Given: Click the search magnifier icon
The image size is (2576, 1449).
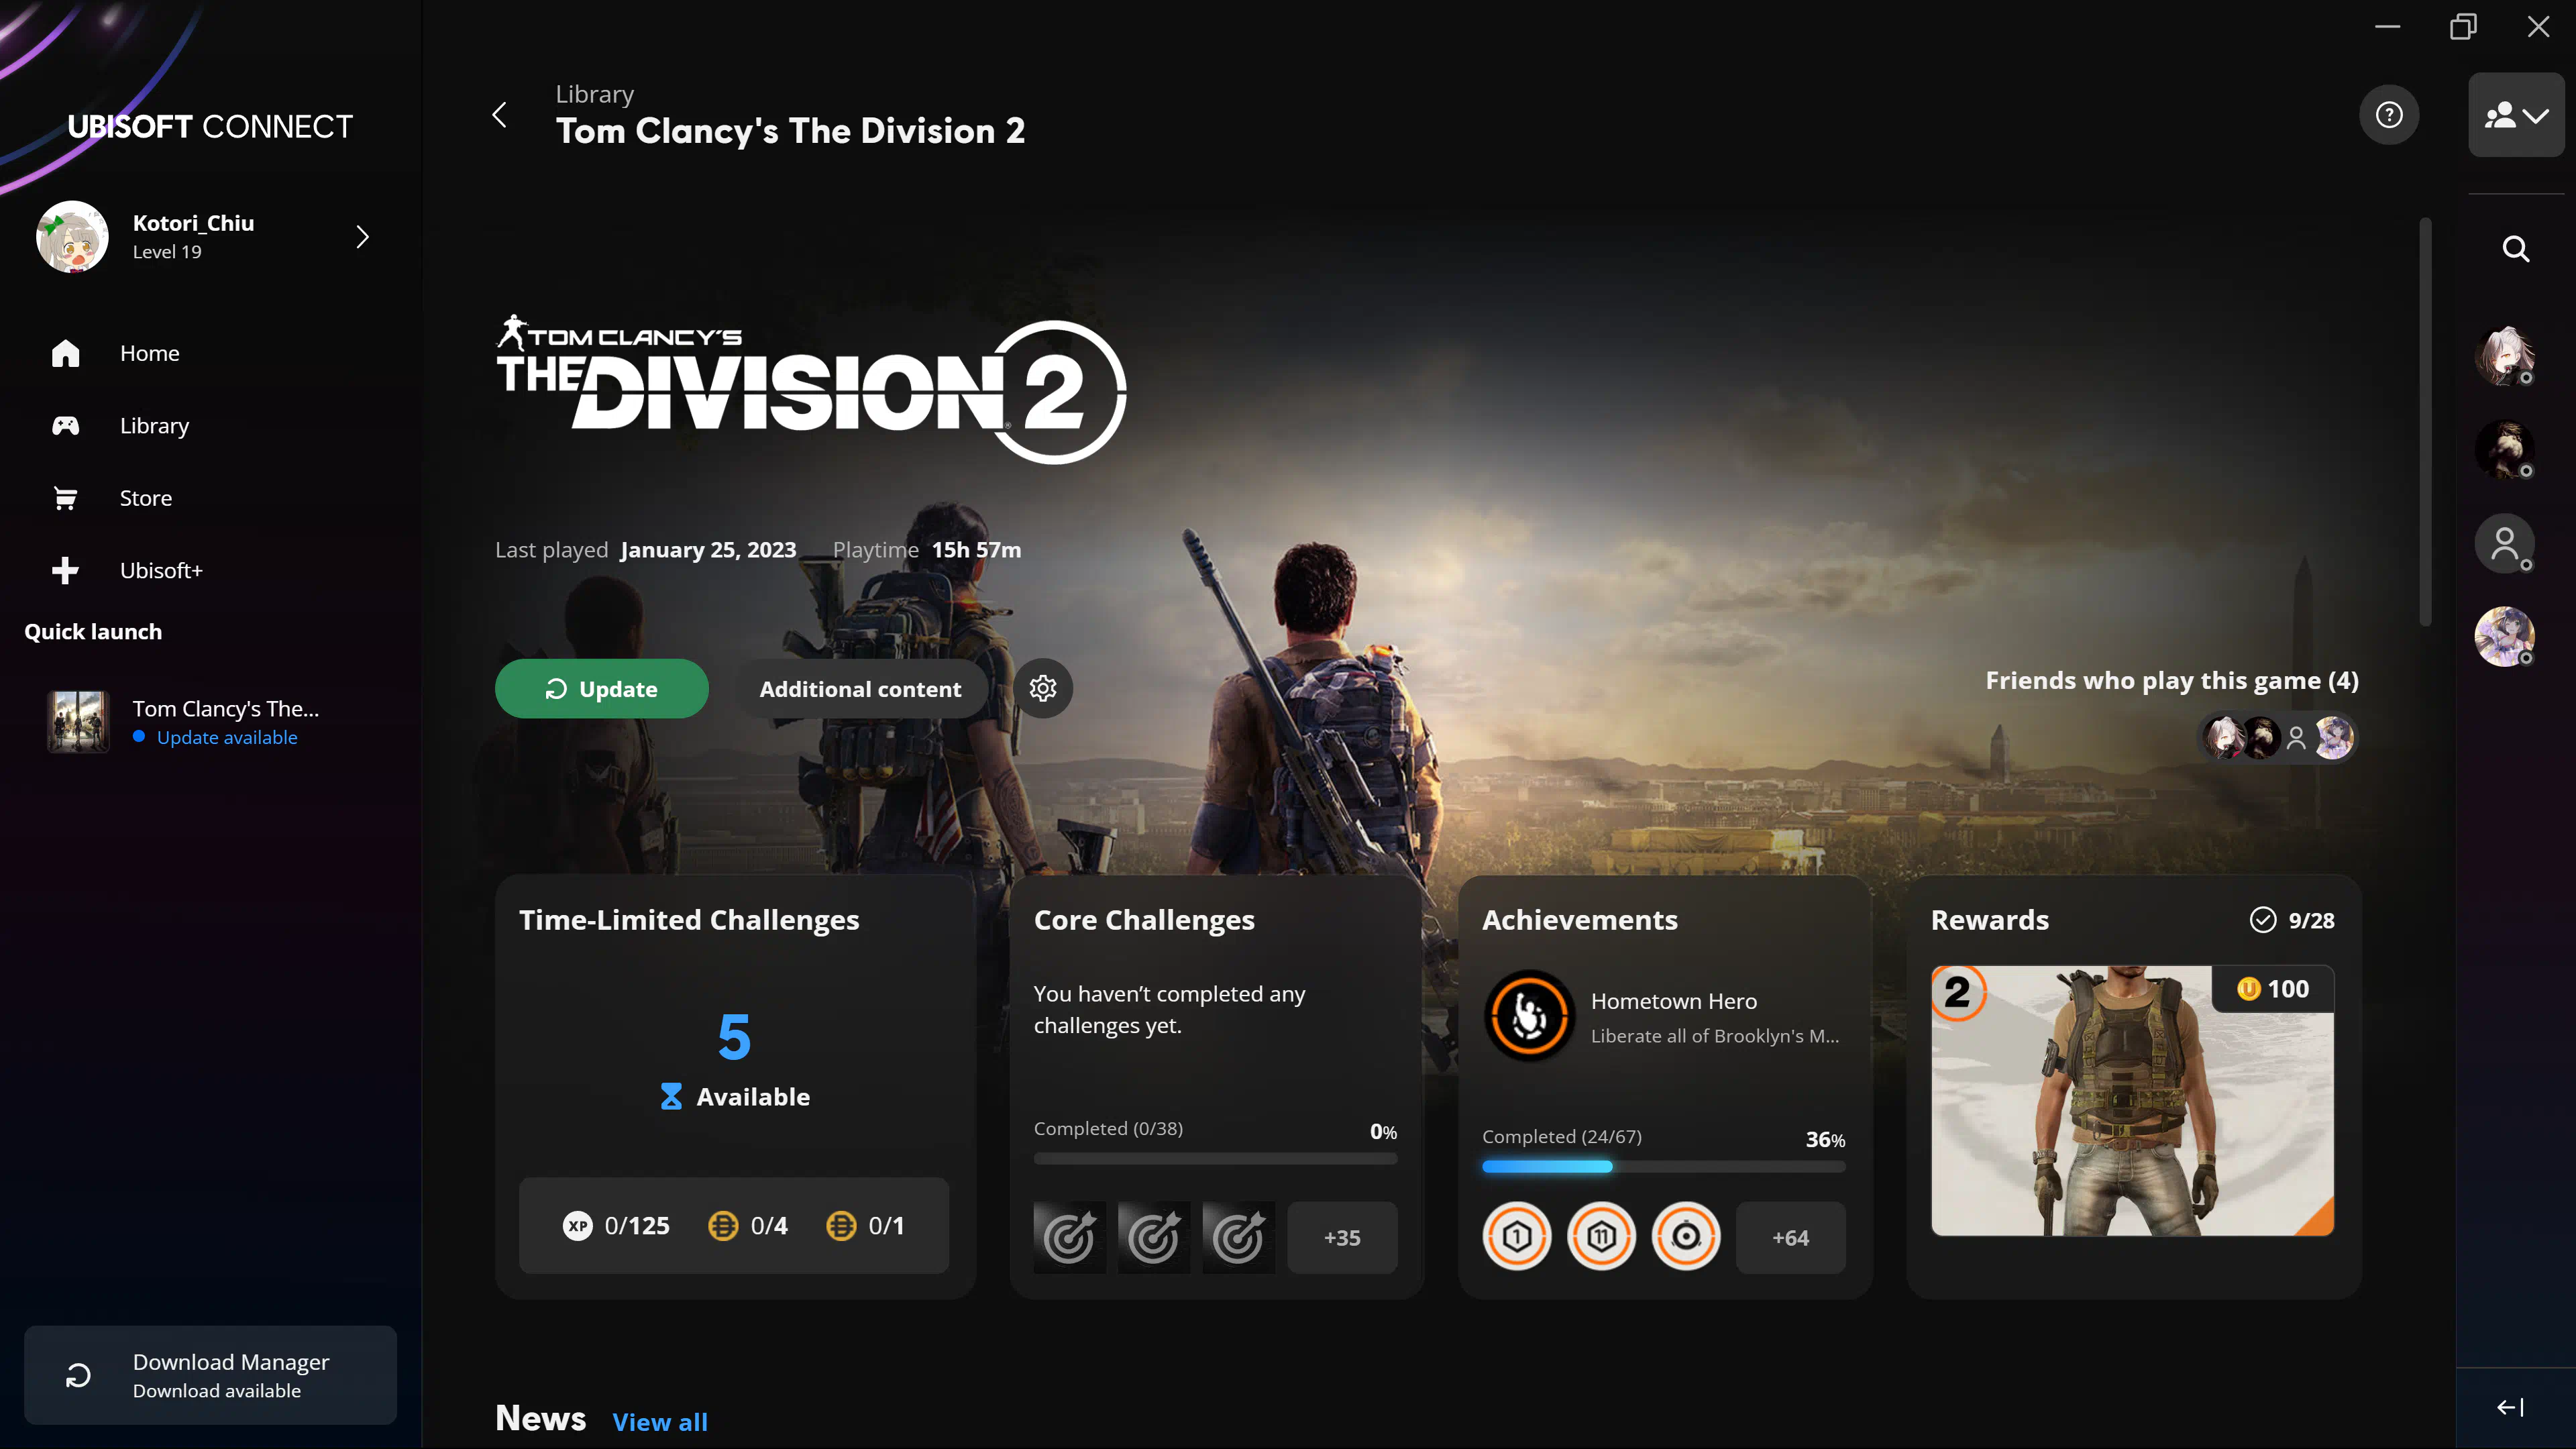Looking at the screenshot, I should pos(2515,249).
